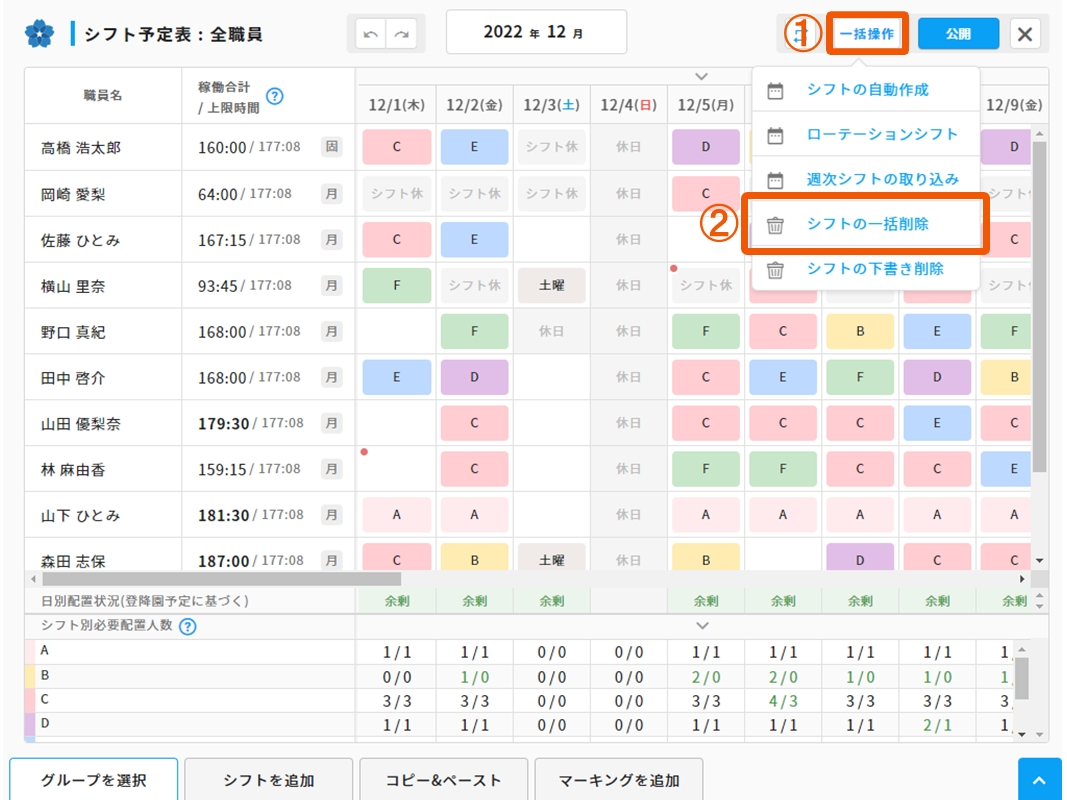
Task: Select ローテーションシフト from the menu
Action: (882, 134)
